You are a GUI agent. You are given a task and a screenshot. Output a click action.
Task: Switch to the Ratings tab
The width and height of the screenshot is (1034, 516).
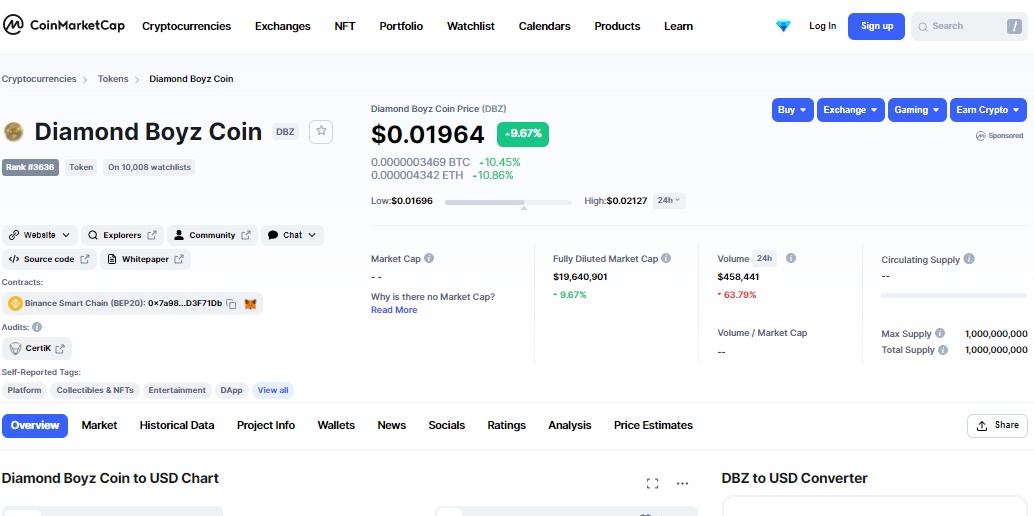click(506, 426)
